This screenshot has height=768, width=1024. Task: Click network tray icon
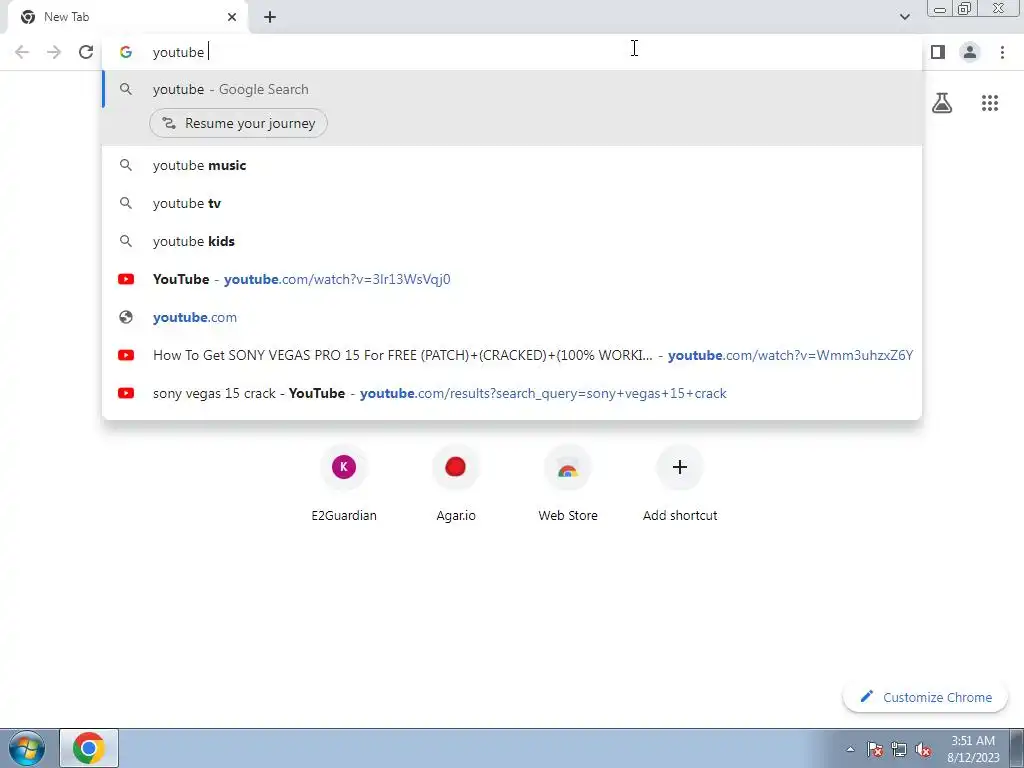pos(899,749)
